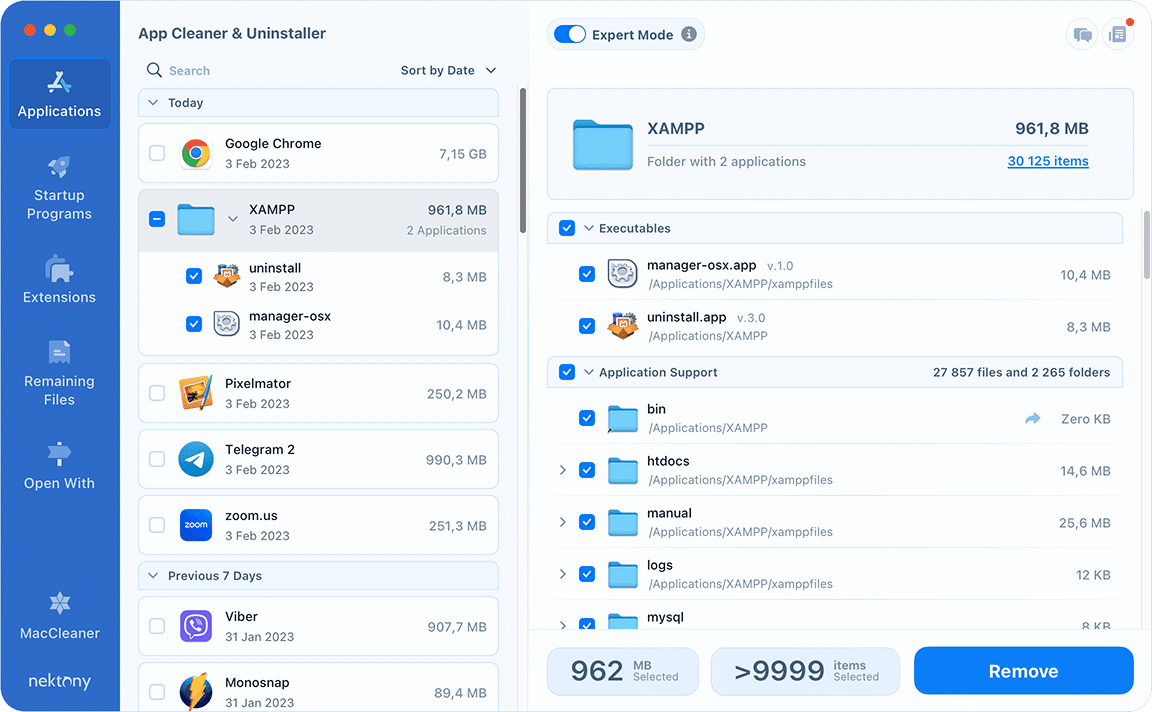Screen dimensions: 1152x712
Task: Open the Startup Programs rocket icon
Action: [59, 167]
